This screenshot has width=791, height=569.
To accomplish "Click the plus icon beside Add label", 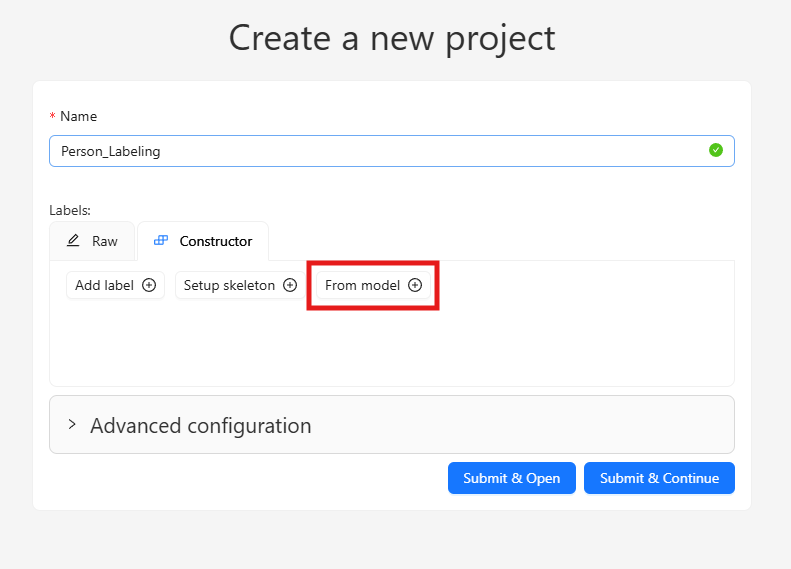I will coord(149,285).
